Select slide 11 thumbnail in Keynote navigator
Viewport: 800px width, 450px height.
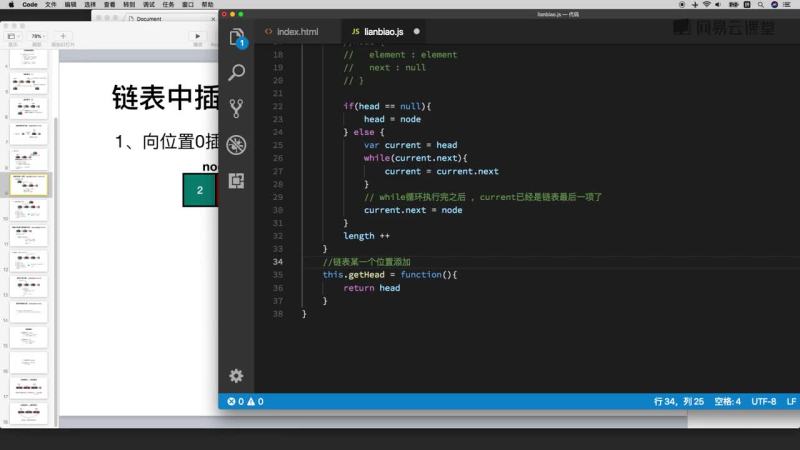click(29, 235)
